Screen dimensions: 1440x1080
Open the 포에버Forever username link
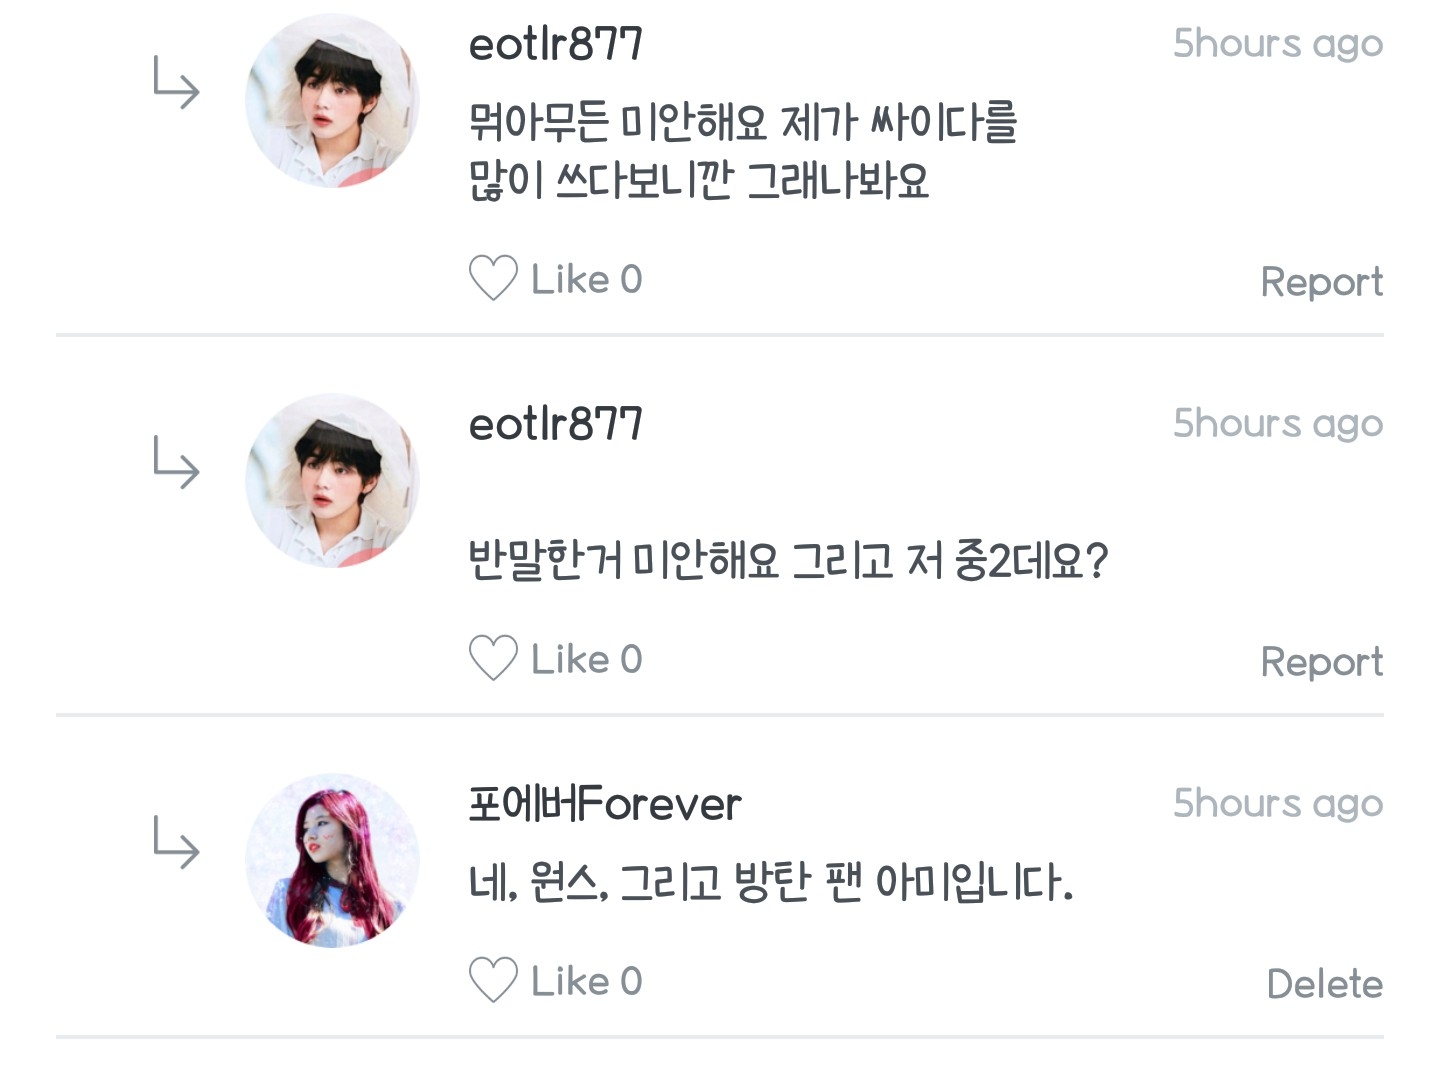tap(605, 804)
